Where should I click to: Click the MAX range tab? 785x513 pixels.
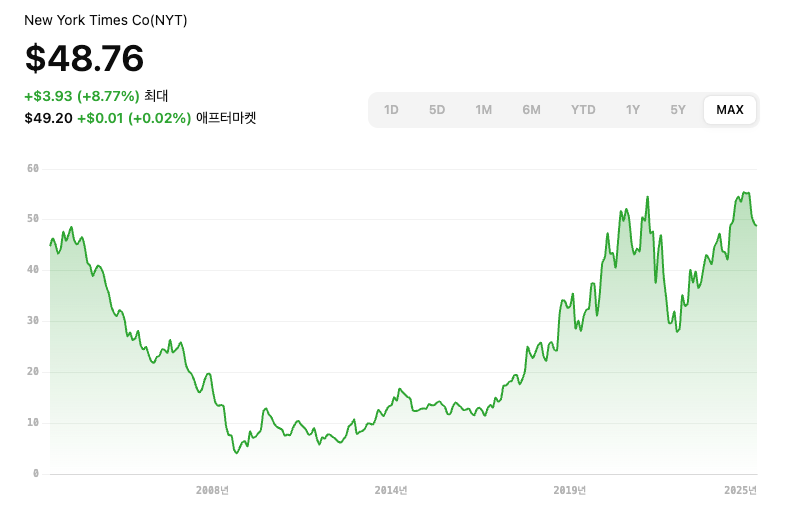[x=729, y=110]
